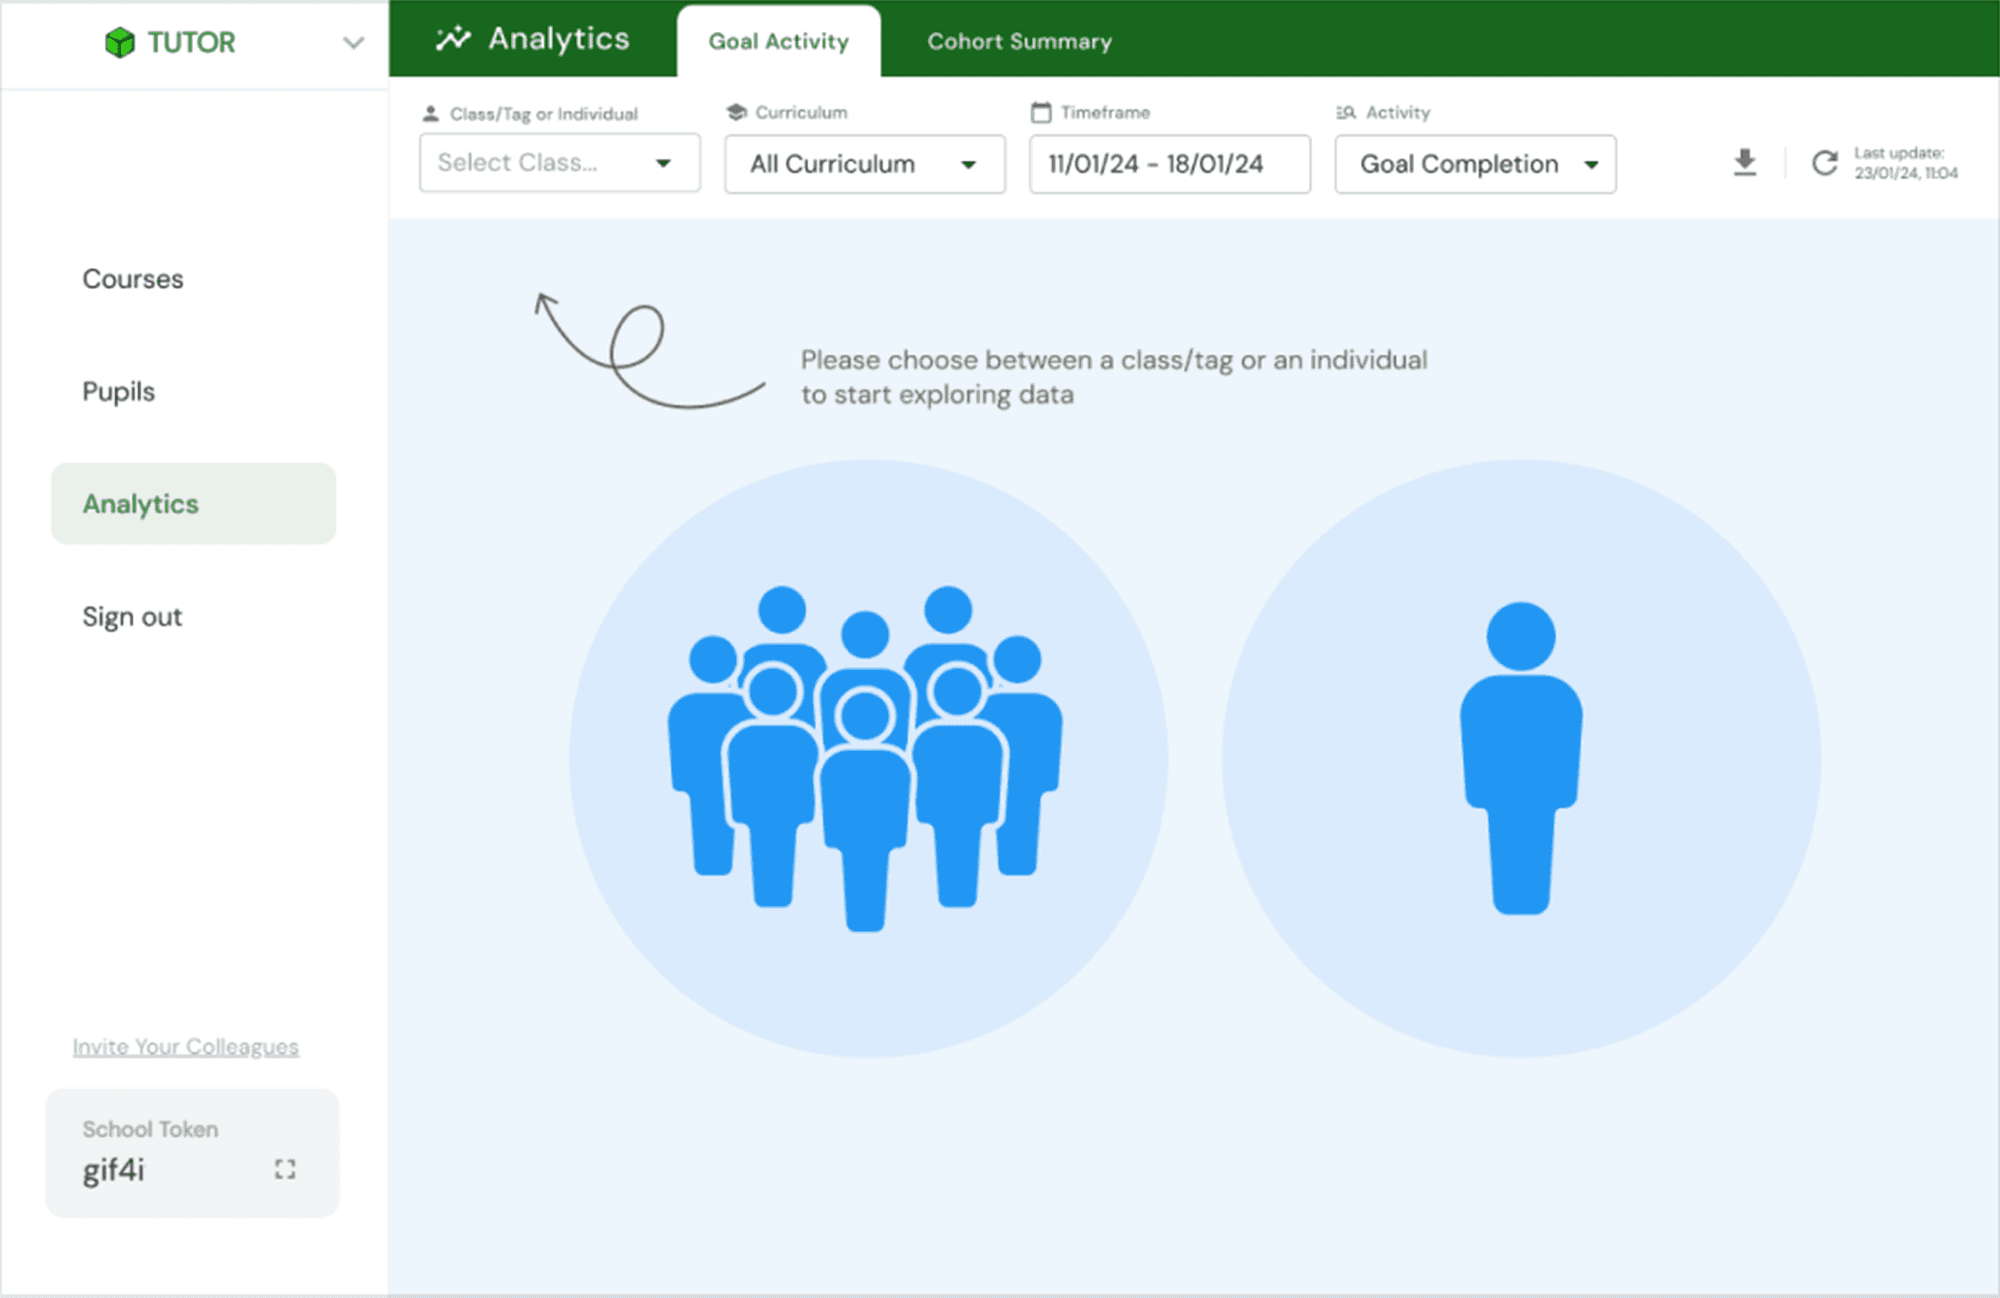
Task: Open the Select Class dropdown
Action: point(559,163)
